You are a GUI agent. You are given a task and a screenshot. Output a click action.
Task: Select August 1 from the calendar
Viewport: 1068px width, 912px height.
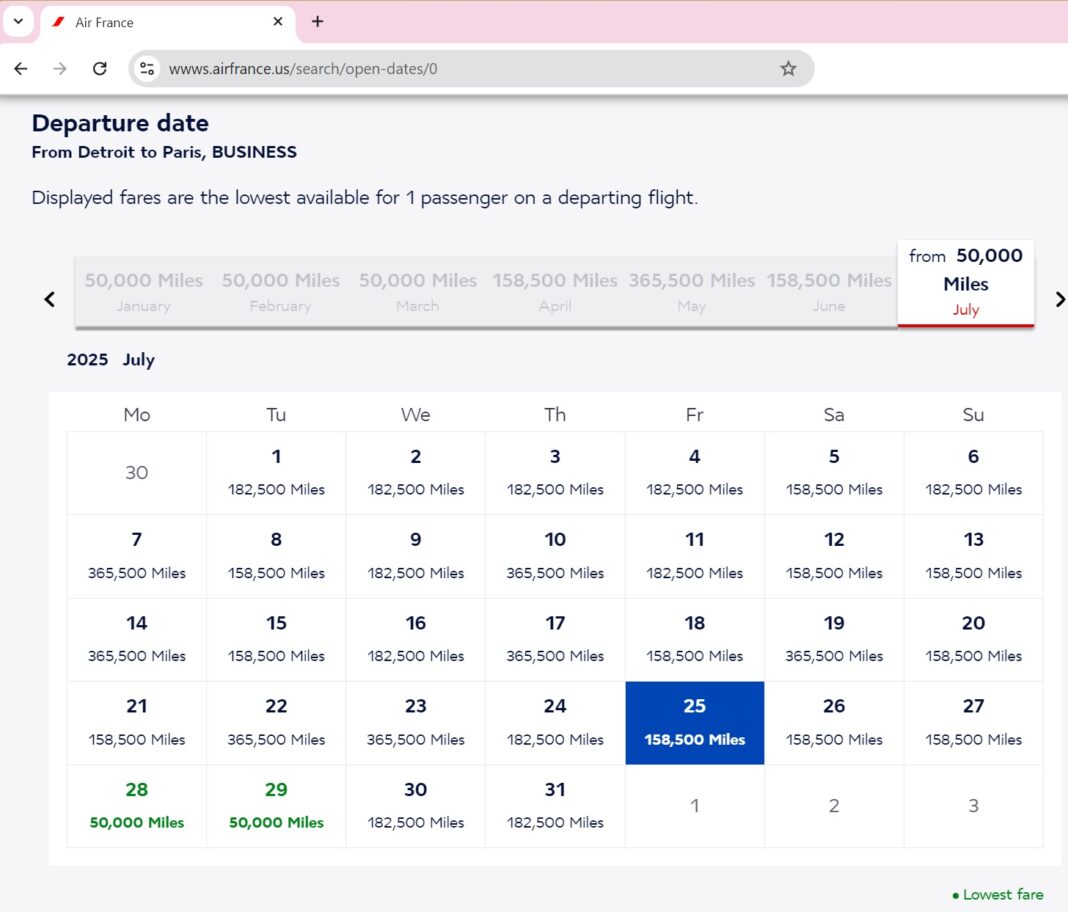[694, 805]
